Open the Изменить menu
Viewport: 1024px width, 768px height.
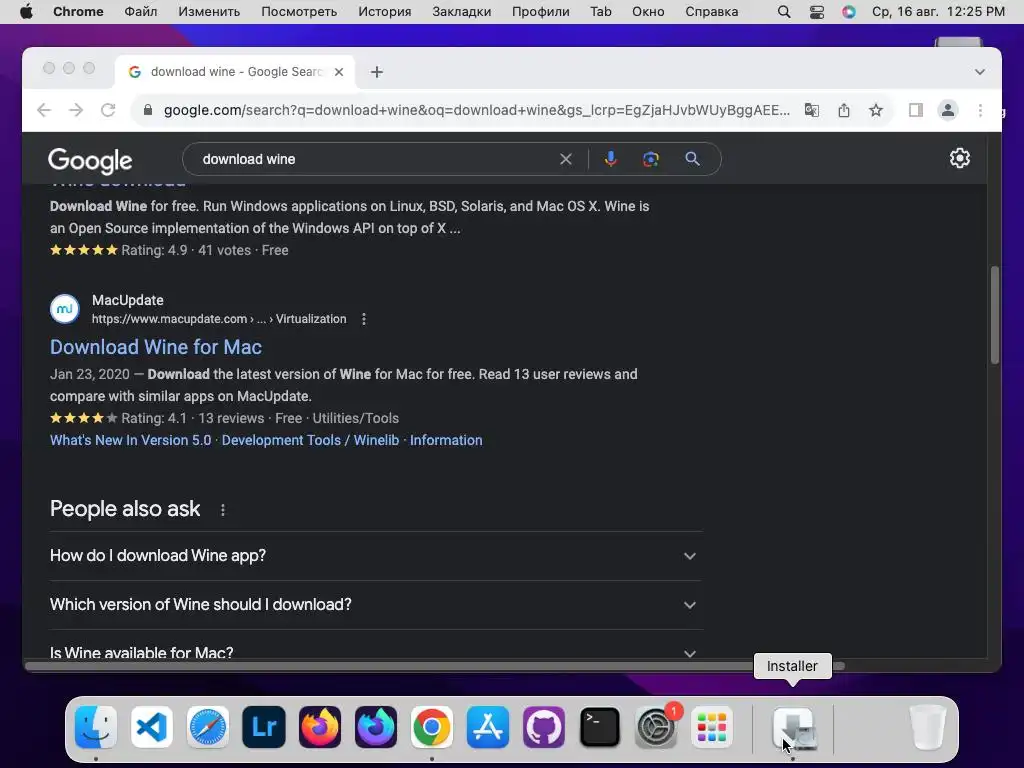pyautogui.click(x=209, y=12)
